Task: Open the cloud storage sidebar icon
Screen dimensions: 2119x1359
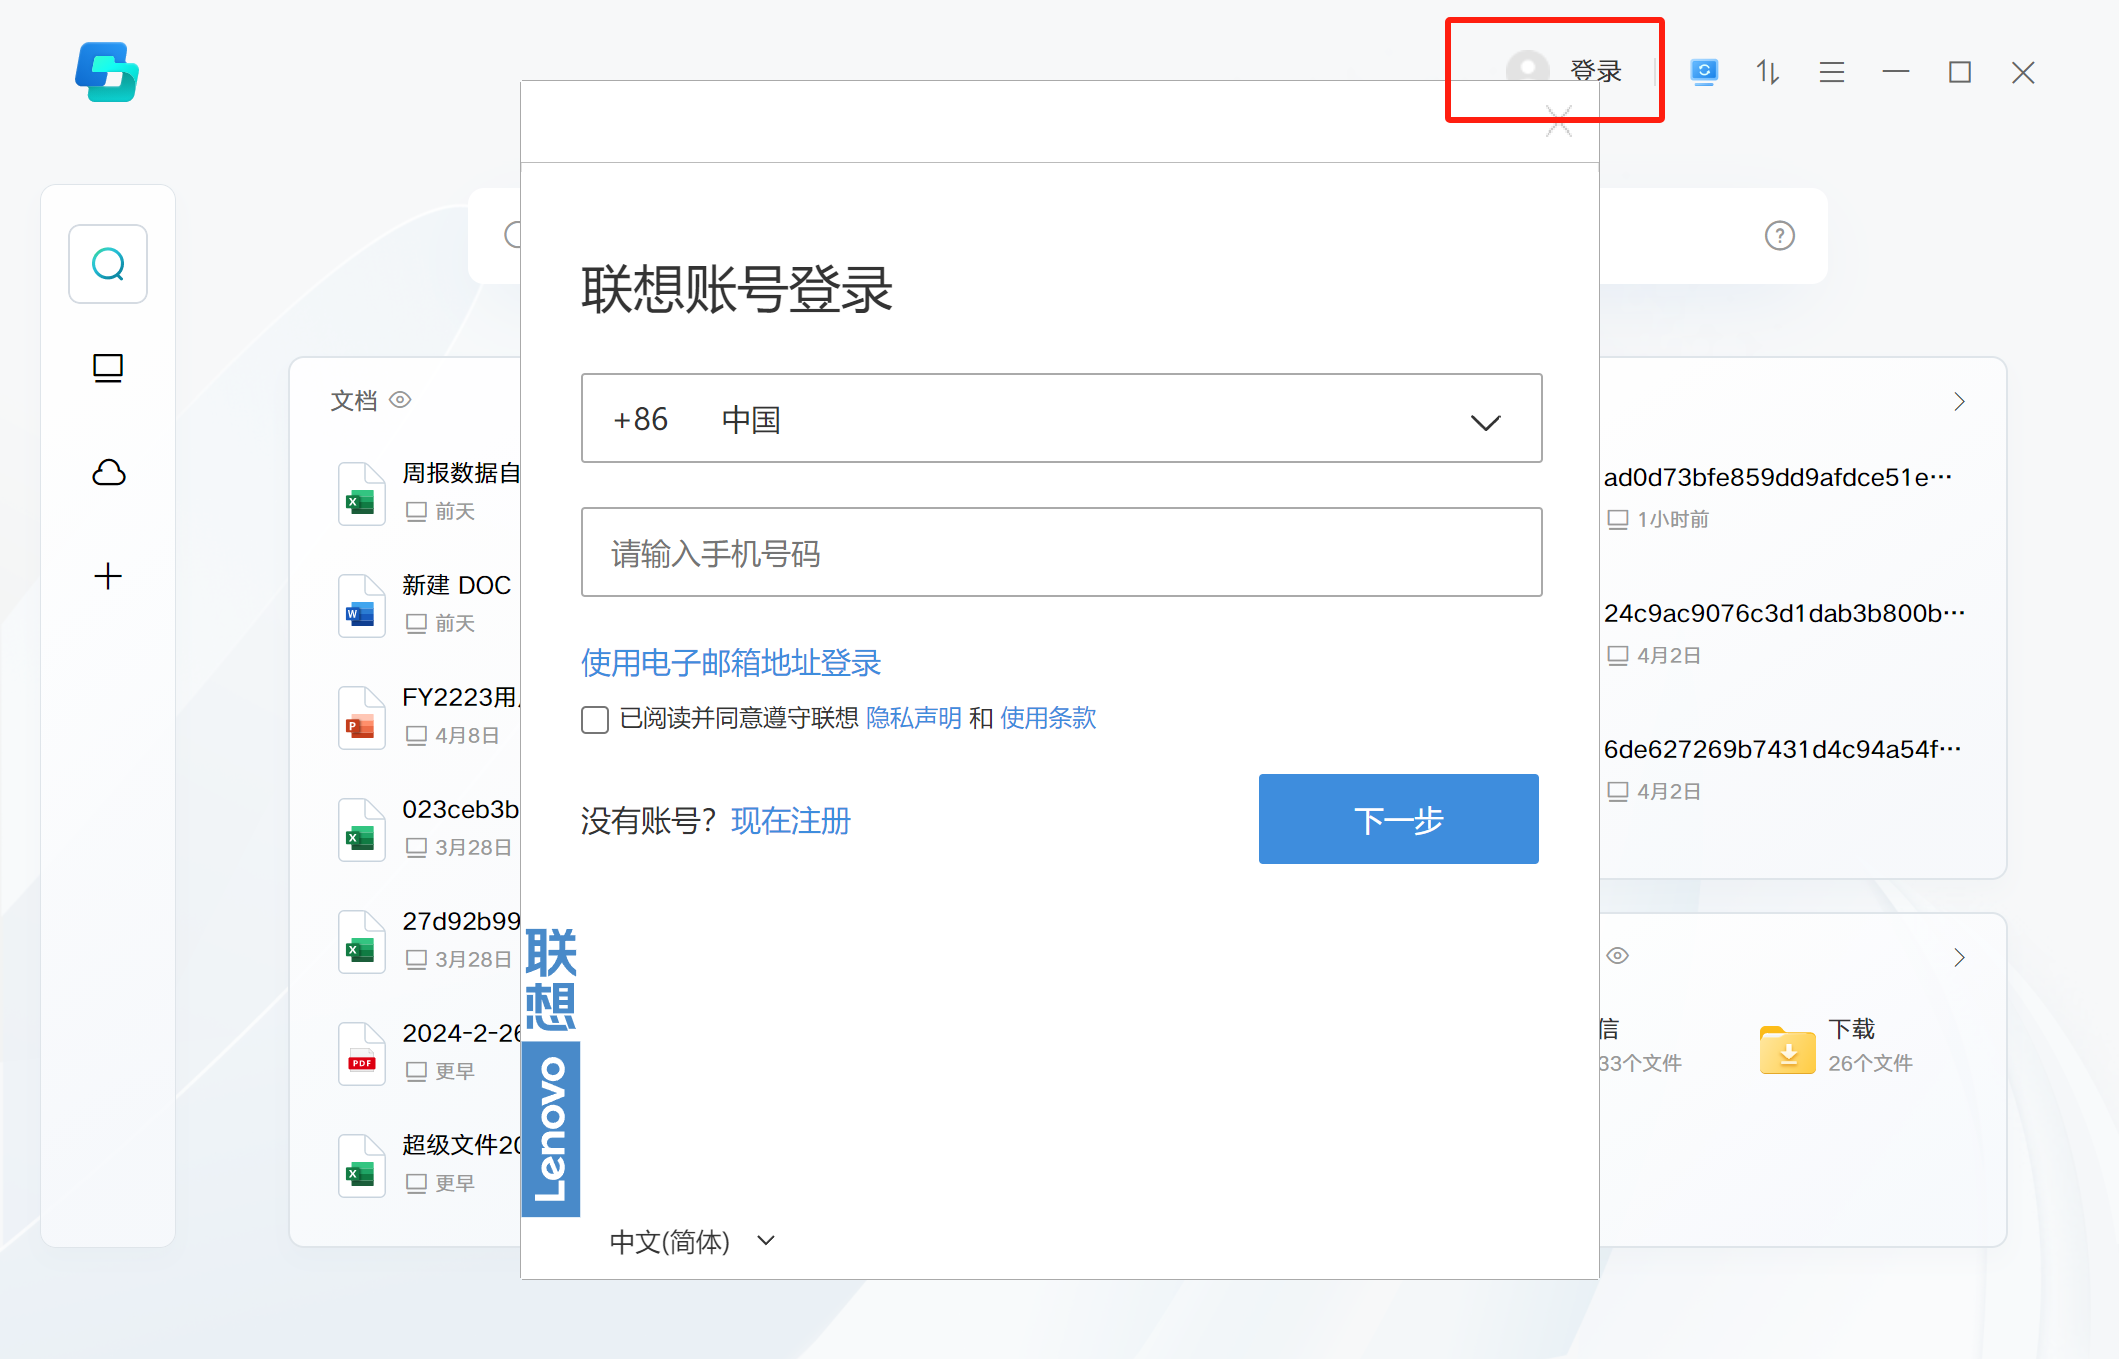Action: point(108,472)
